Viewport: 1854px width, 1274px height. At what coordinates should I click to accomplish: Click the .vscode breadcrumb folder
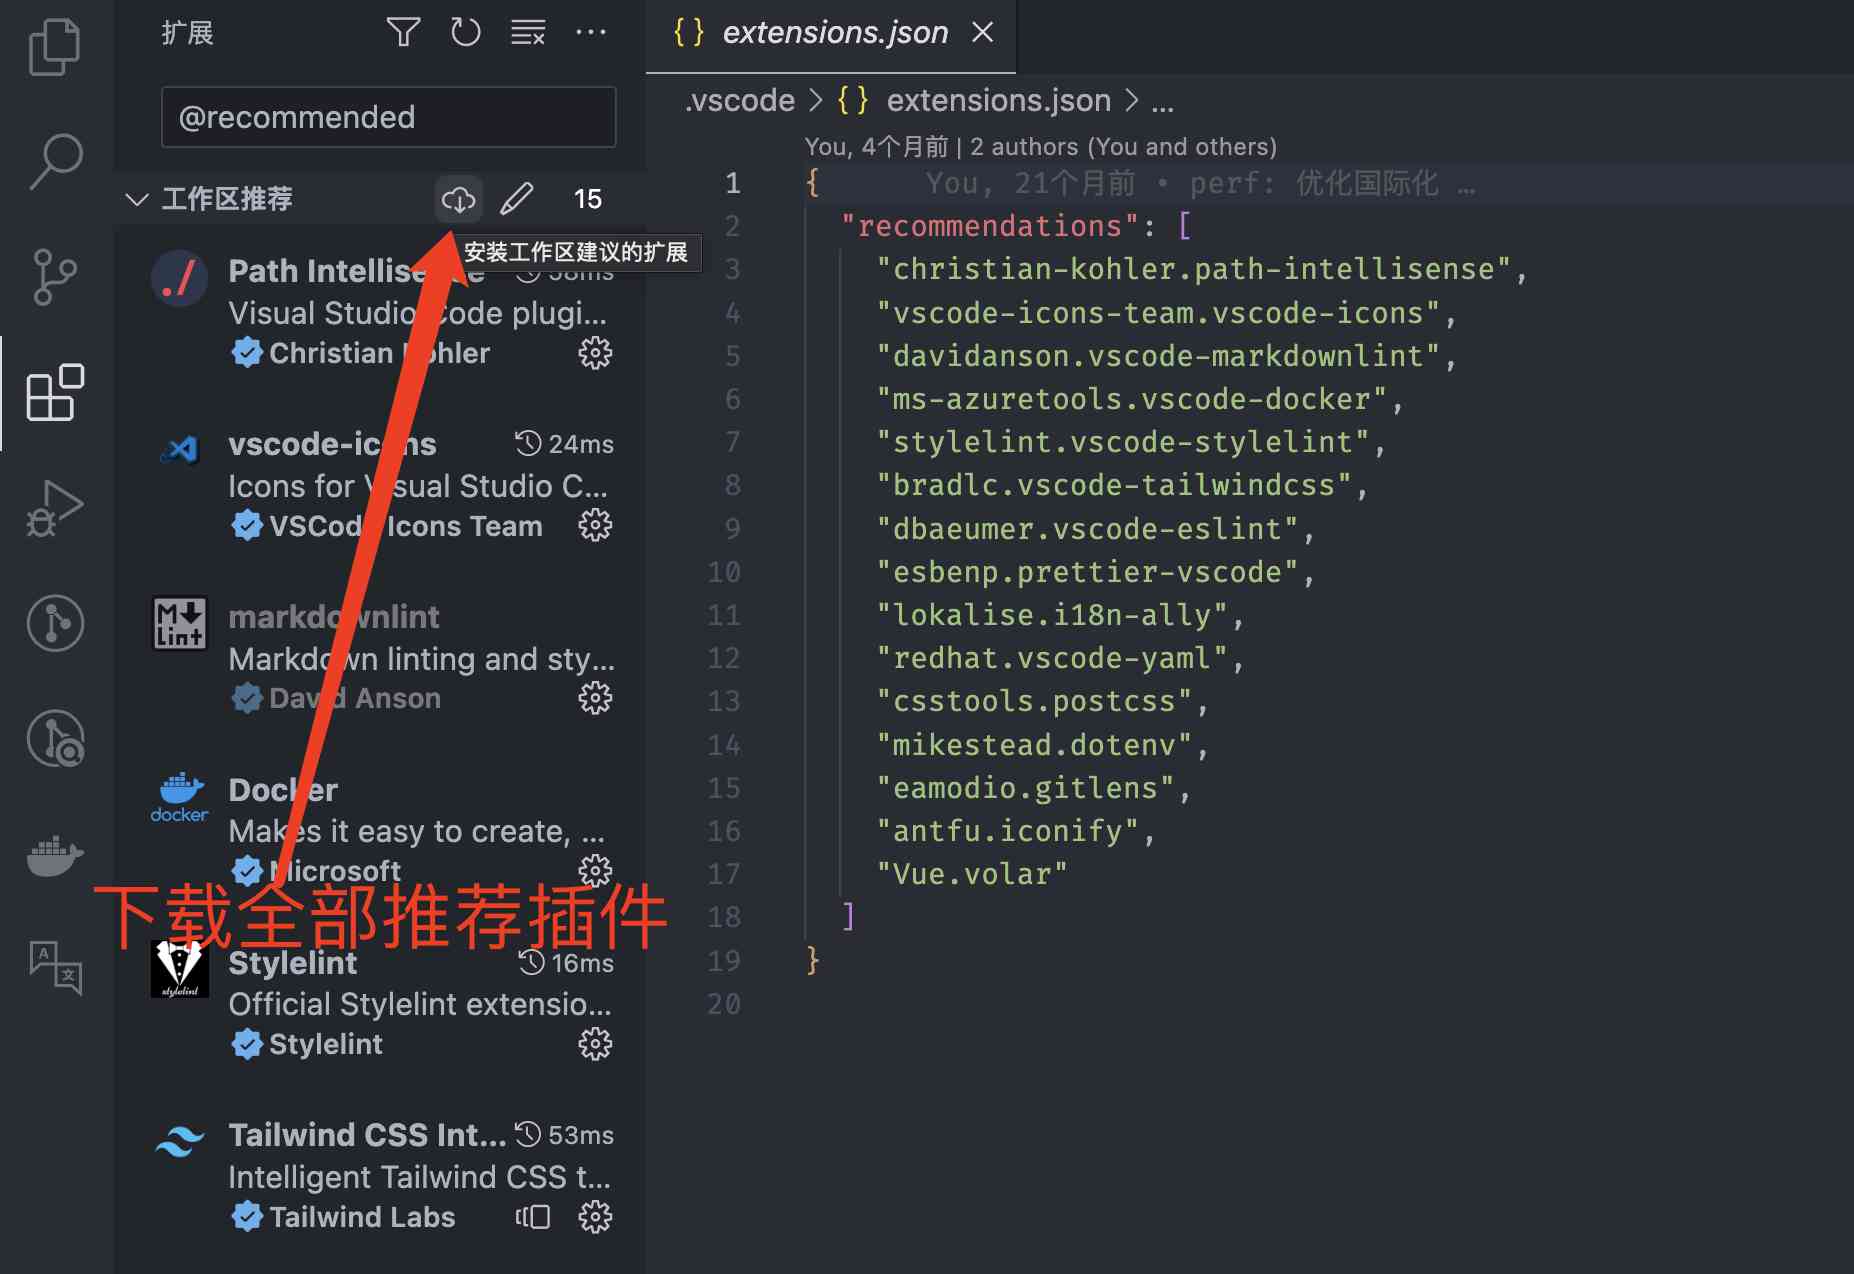pos(740,101)
